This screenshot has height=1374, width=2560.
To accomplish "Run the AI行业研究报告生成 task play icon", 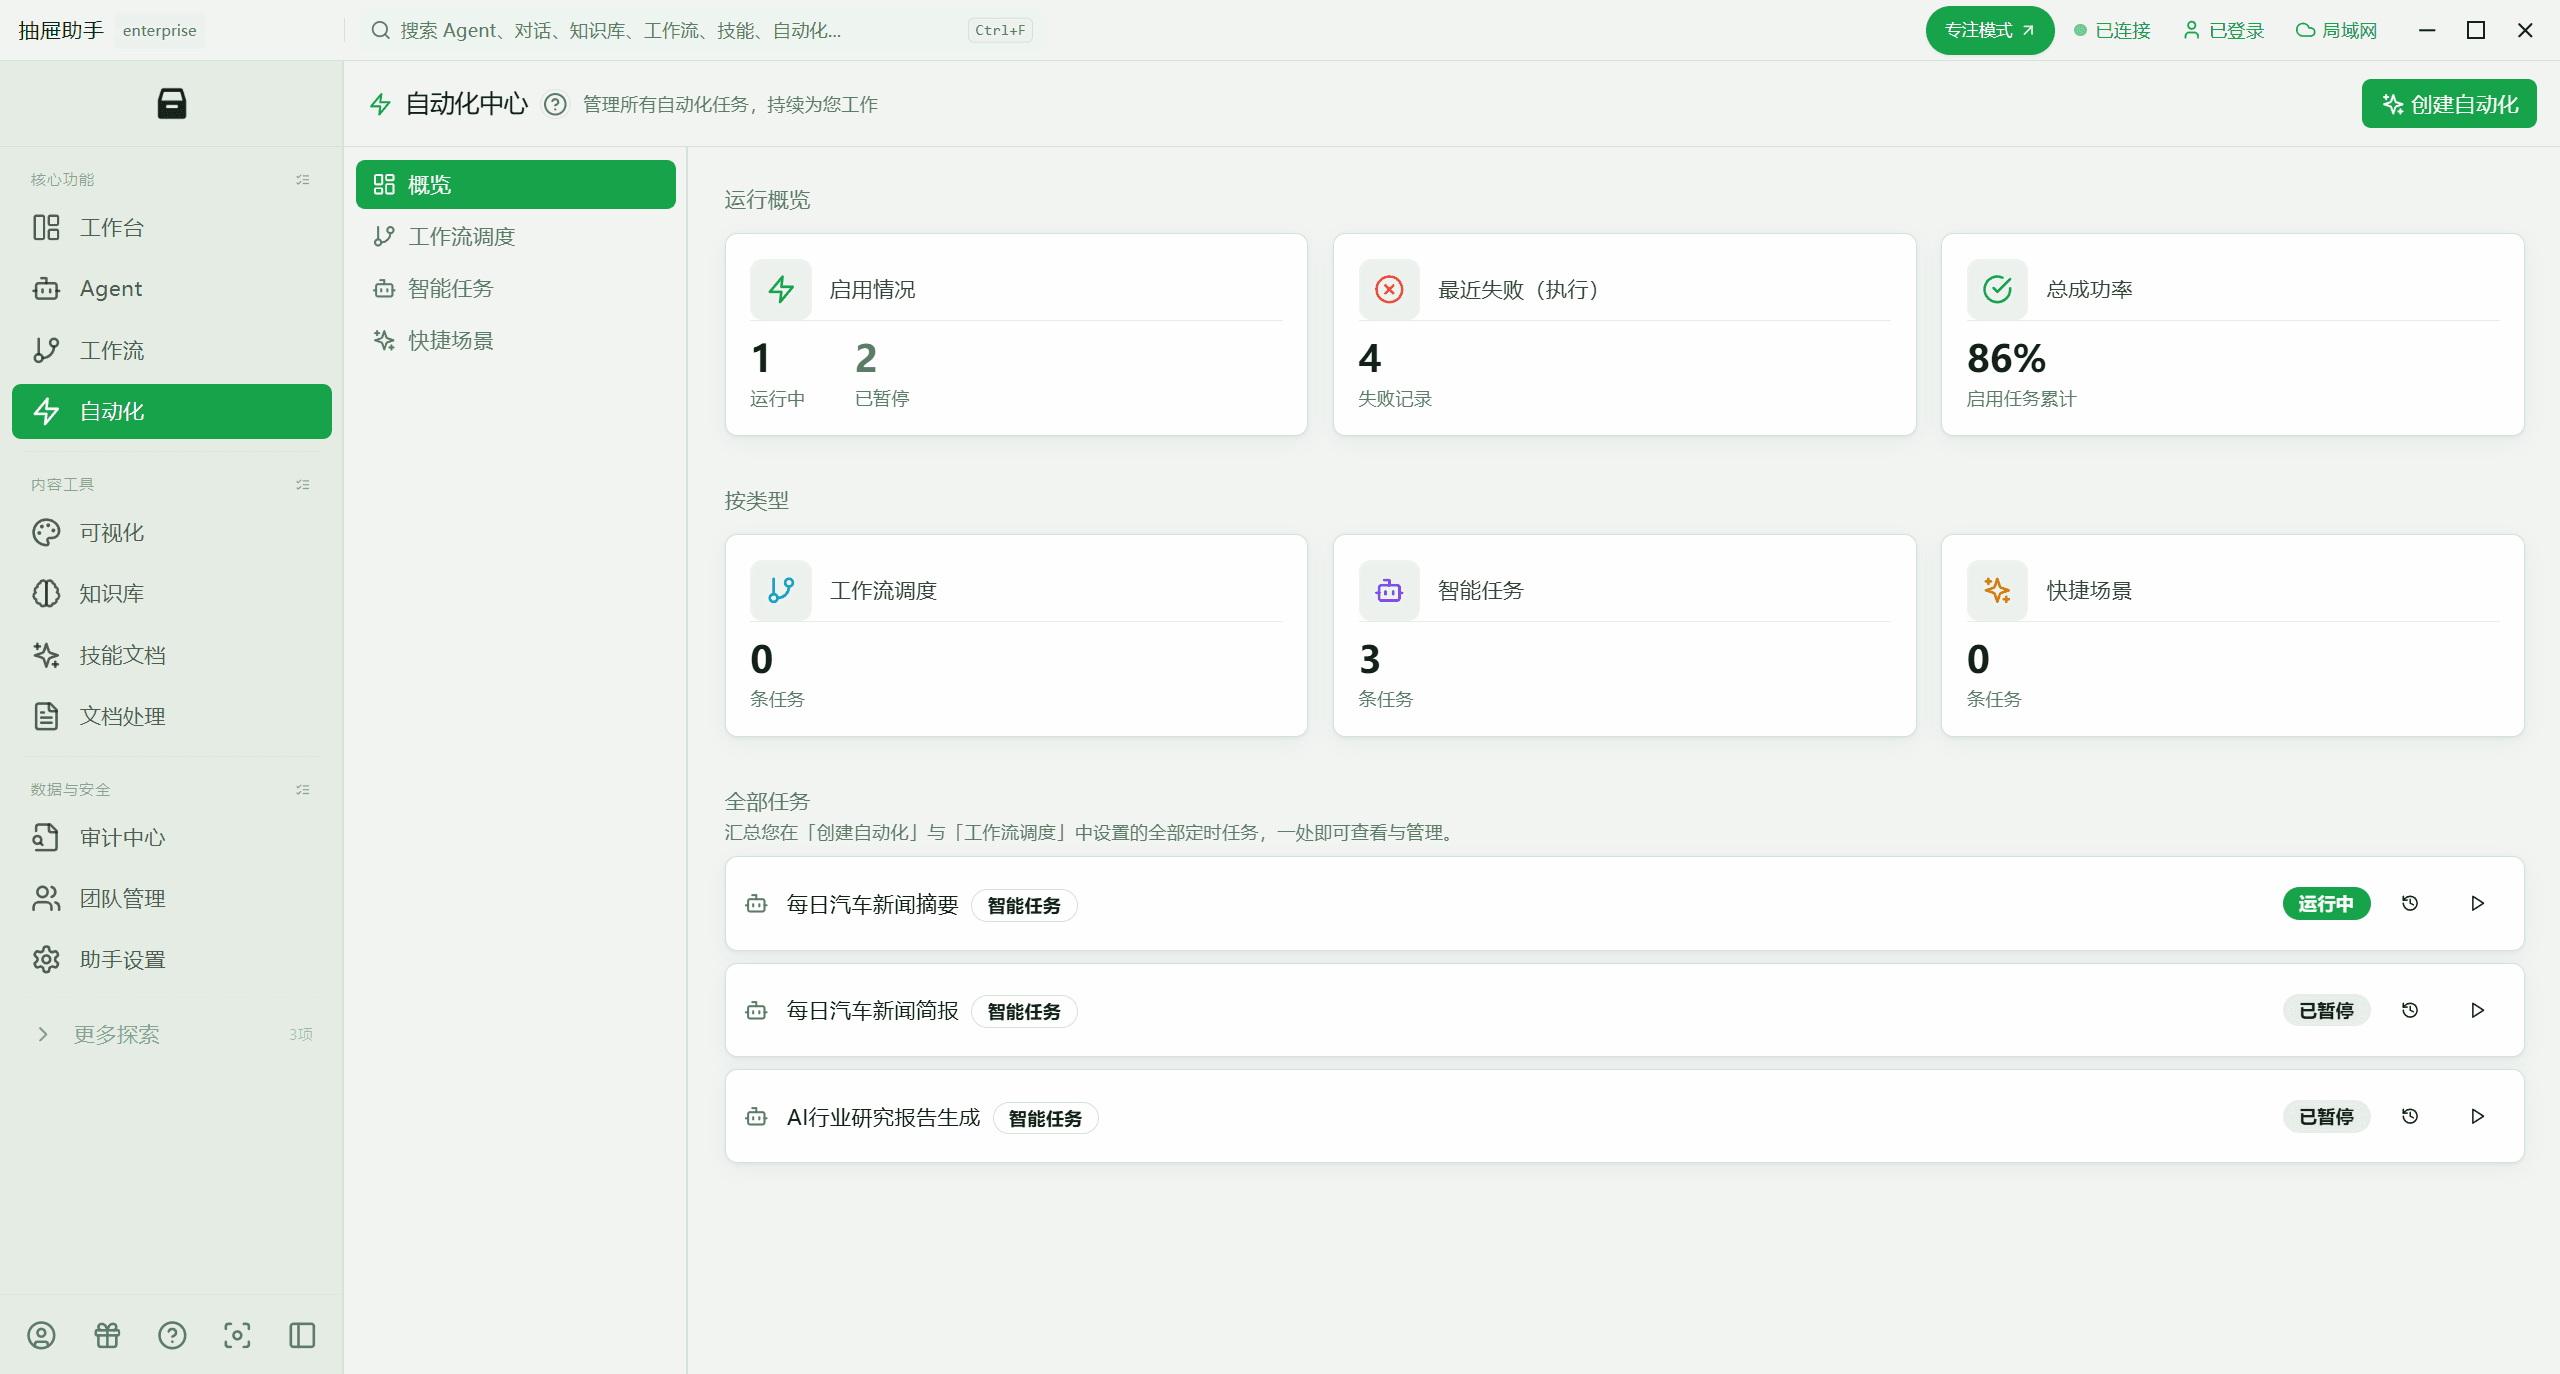I will (x=2477, y=1116).
